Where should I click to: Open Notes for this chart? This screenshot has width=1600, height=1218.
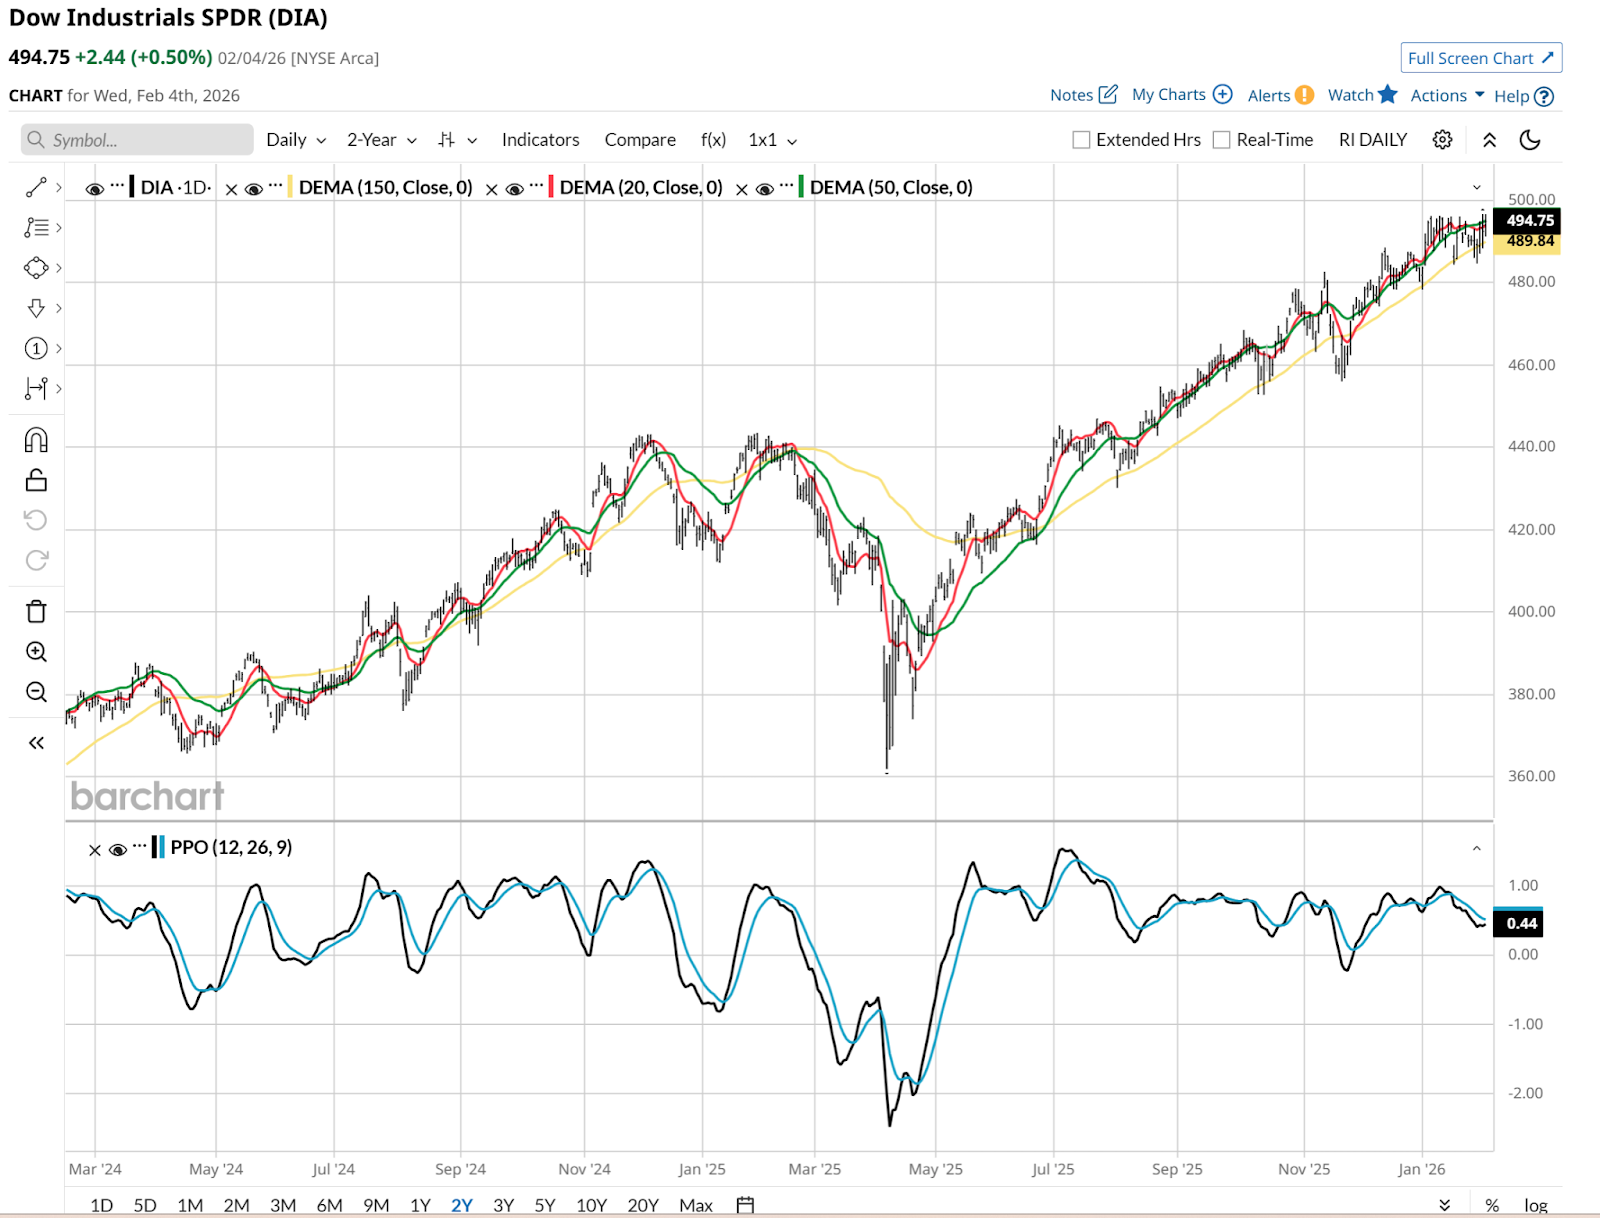click(x=1084, y=95)
